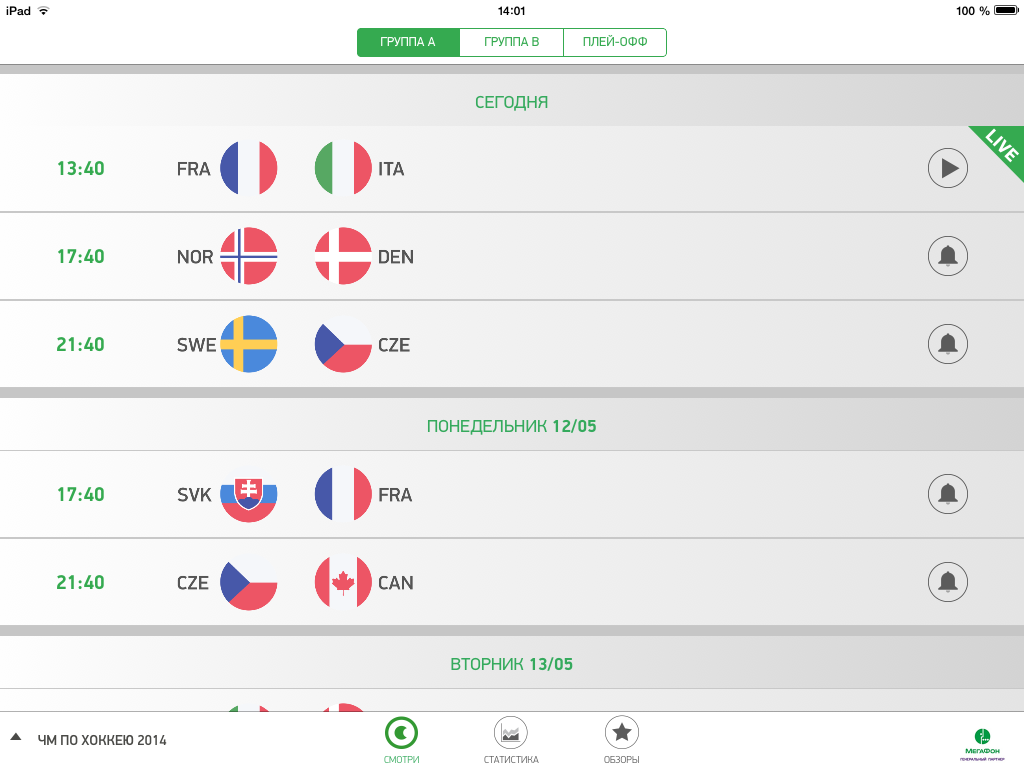This screenshot has width=1024, height=767.
Task: Toggle reminder bell for SVK vs FRA
Action: 948,494
